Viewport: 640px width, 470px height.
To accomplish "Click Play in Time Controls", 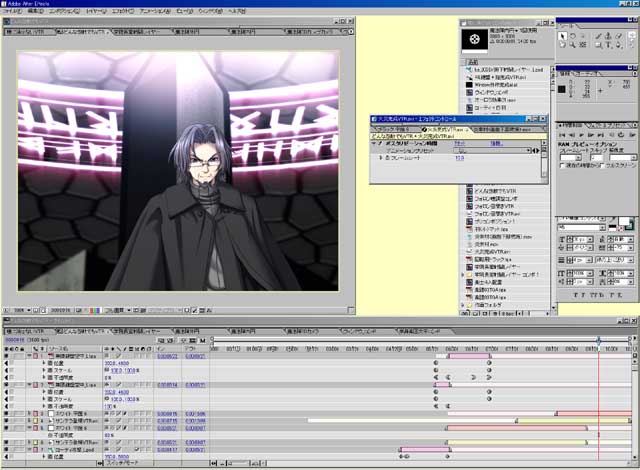I will pos(582,135).
